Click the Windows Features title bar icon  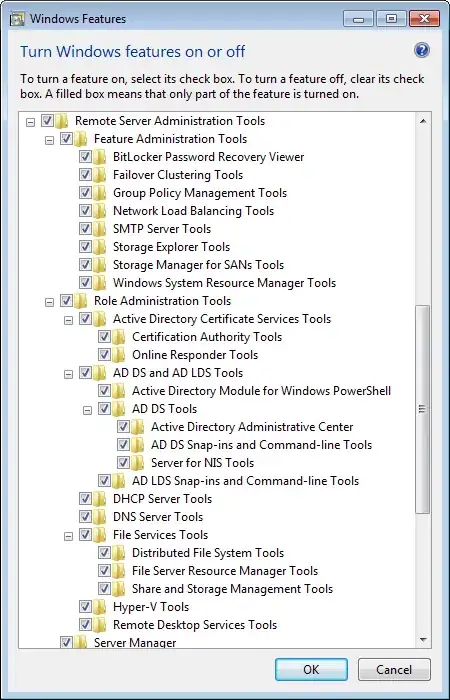[x=17, y=19]
